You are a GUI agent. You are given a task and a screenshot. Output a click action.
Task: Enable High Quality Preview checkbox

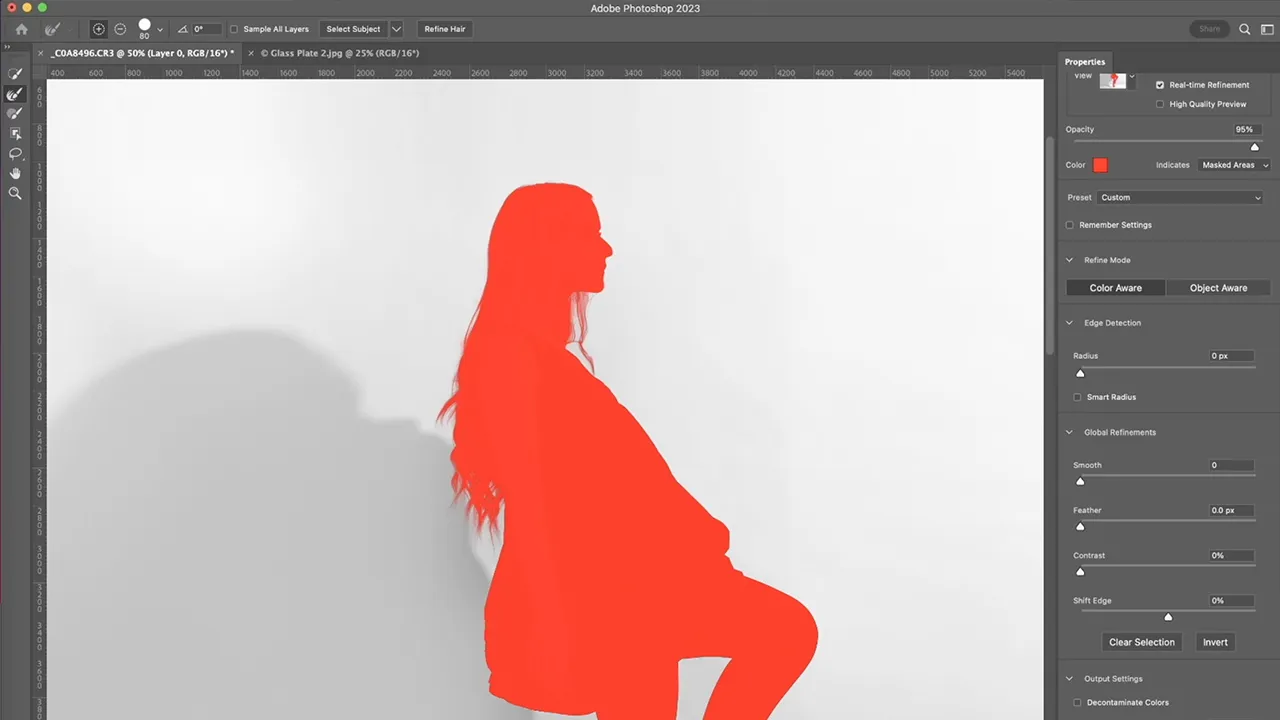1160,104
